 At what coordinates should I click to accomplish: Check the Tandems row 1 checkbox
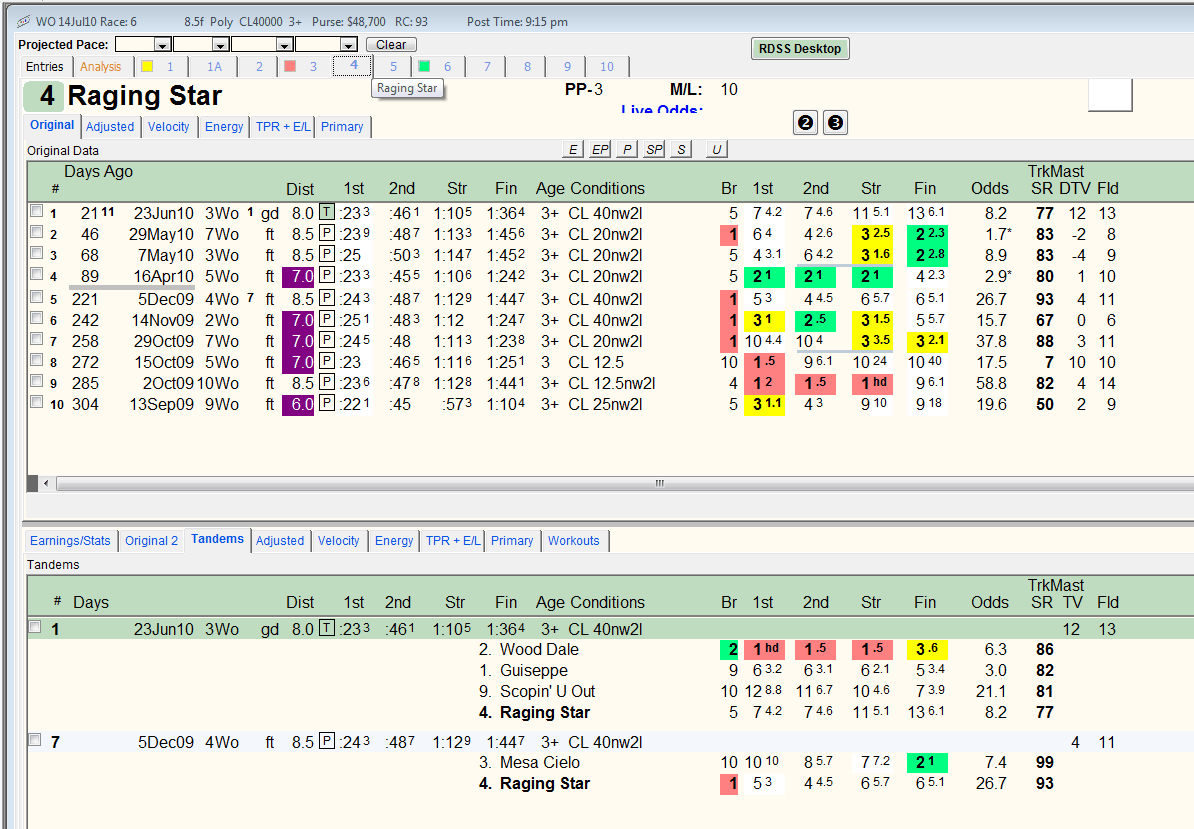coord(34,627)
